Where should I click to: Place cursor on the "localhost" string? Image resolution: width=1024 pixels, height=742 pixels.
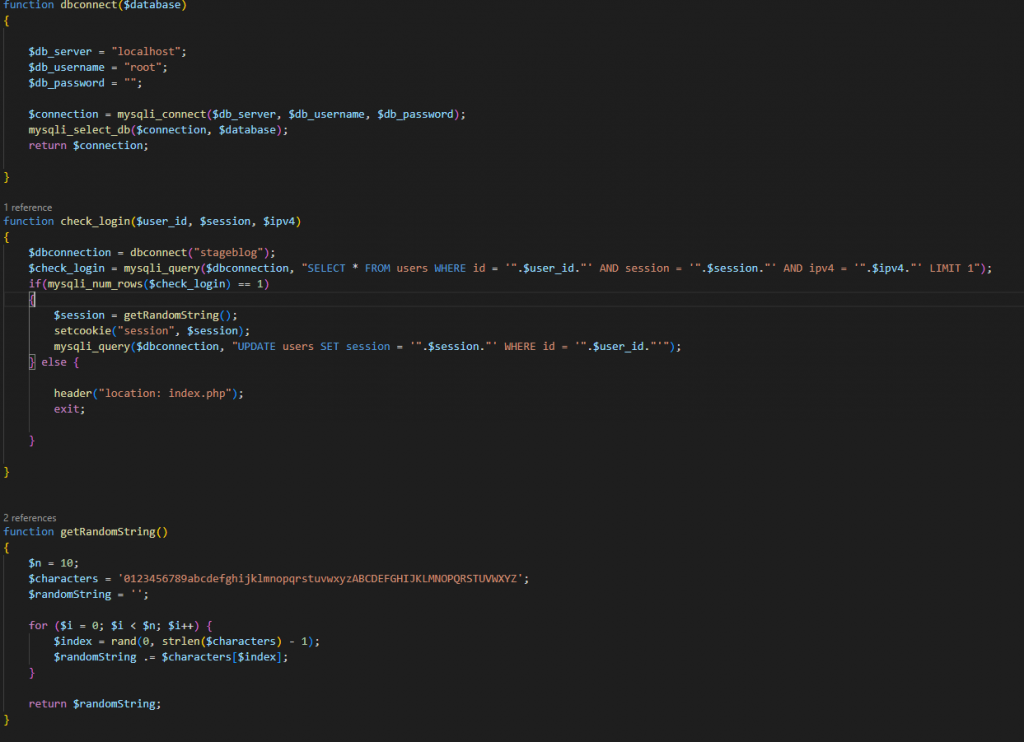pyautogui.click(x=148, y=51)
